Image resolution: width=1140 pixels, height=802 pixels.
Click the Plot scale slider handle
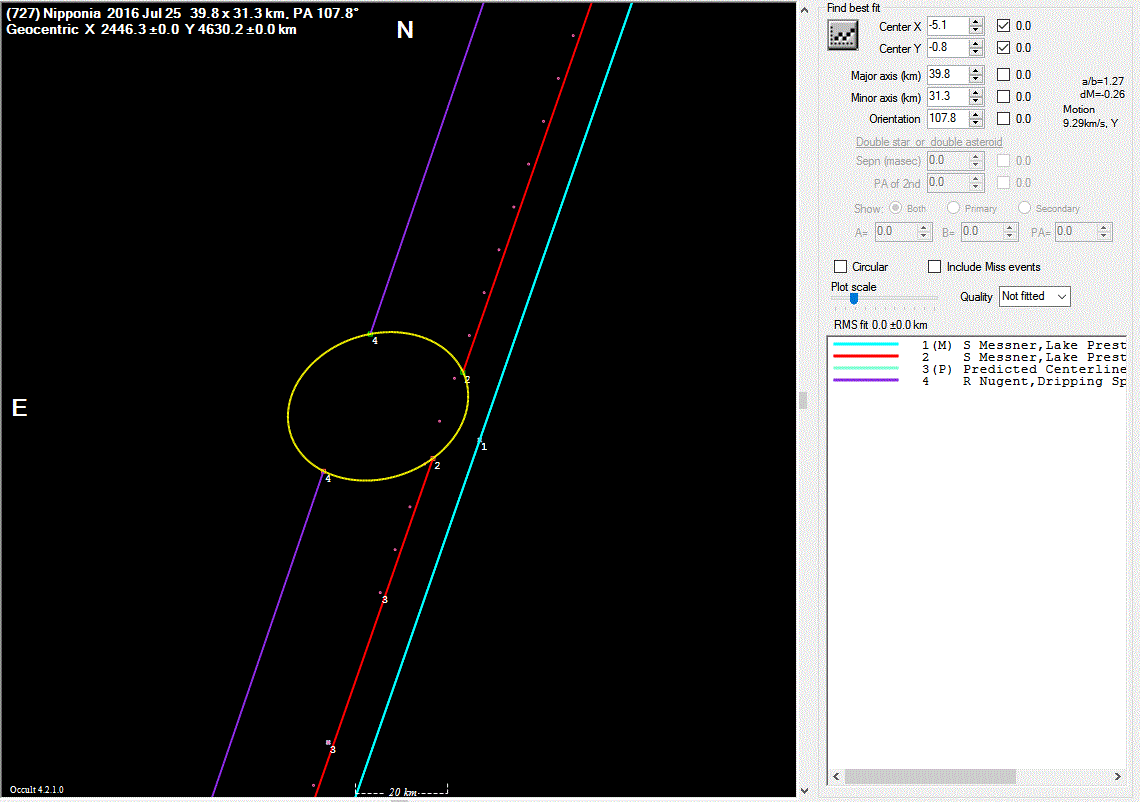point(853,297)
